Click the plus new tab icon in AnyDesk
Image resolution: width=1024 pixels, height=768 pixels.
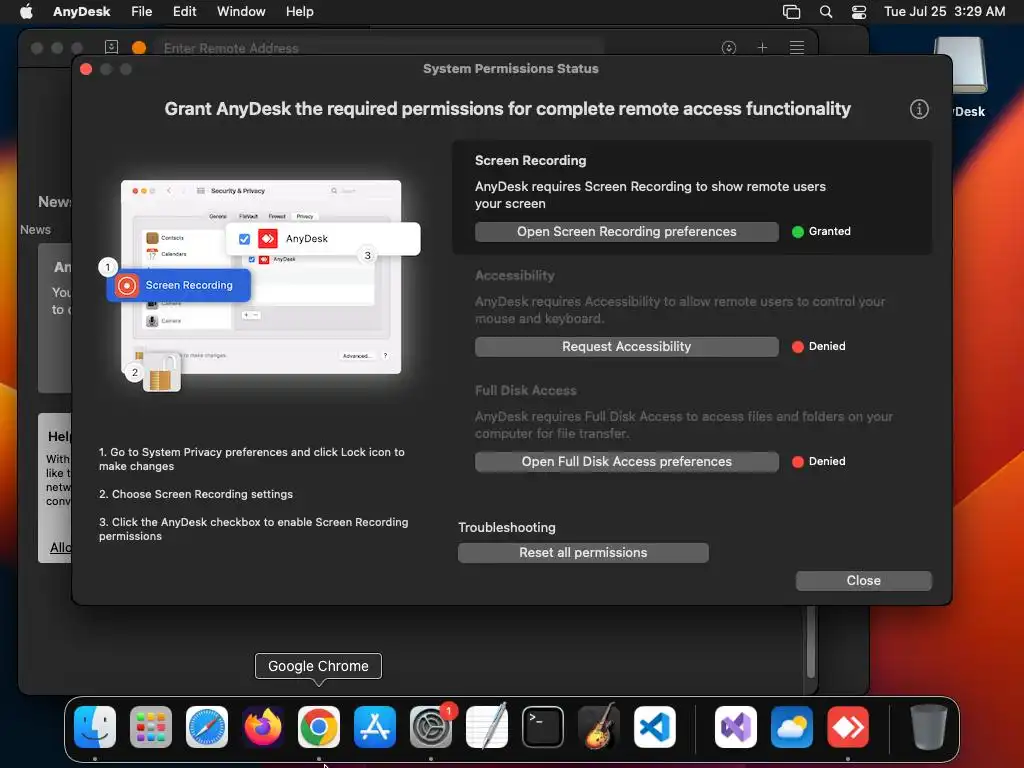[x=762, y=48]
